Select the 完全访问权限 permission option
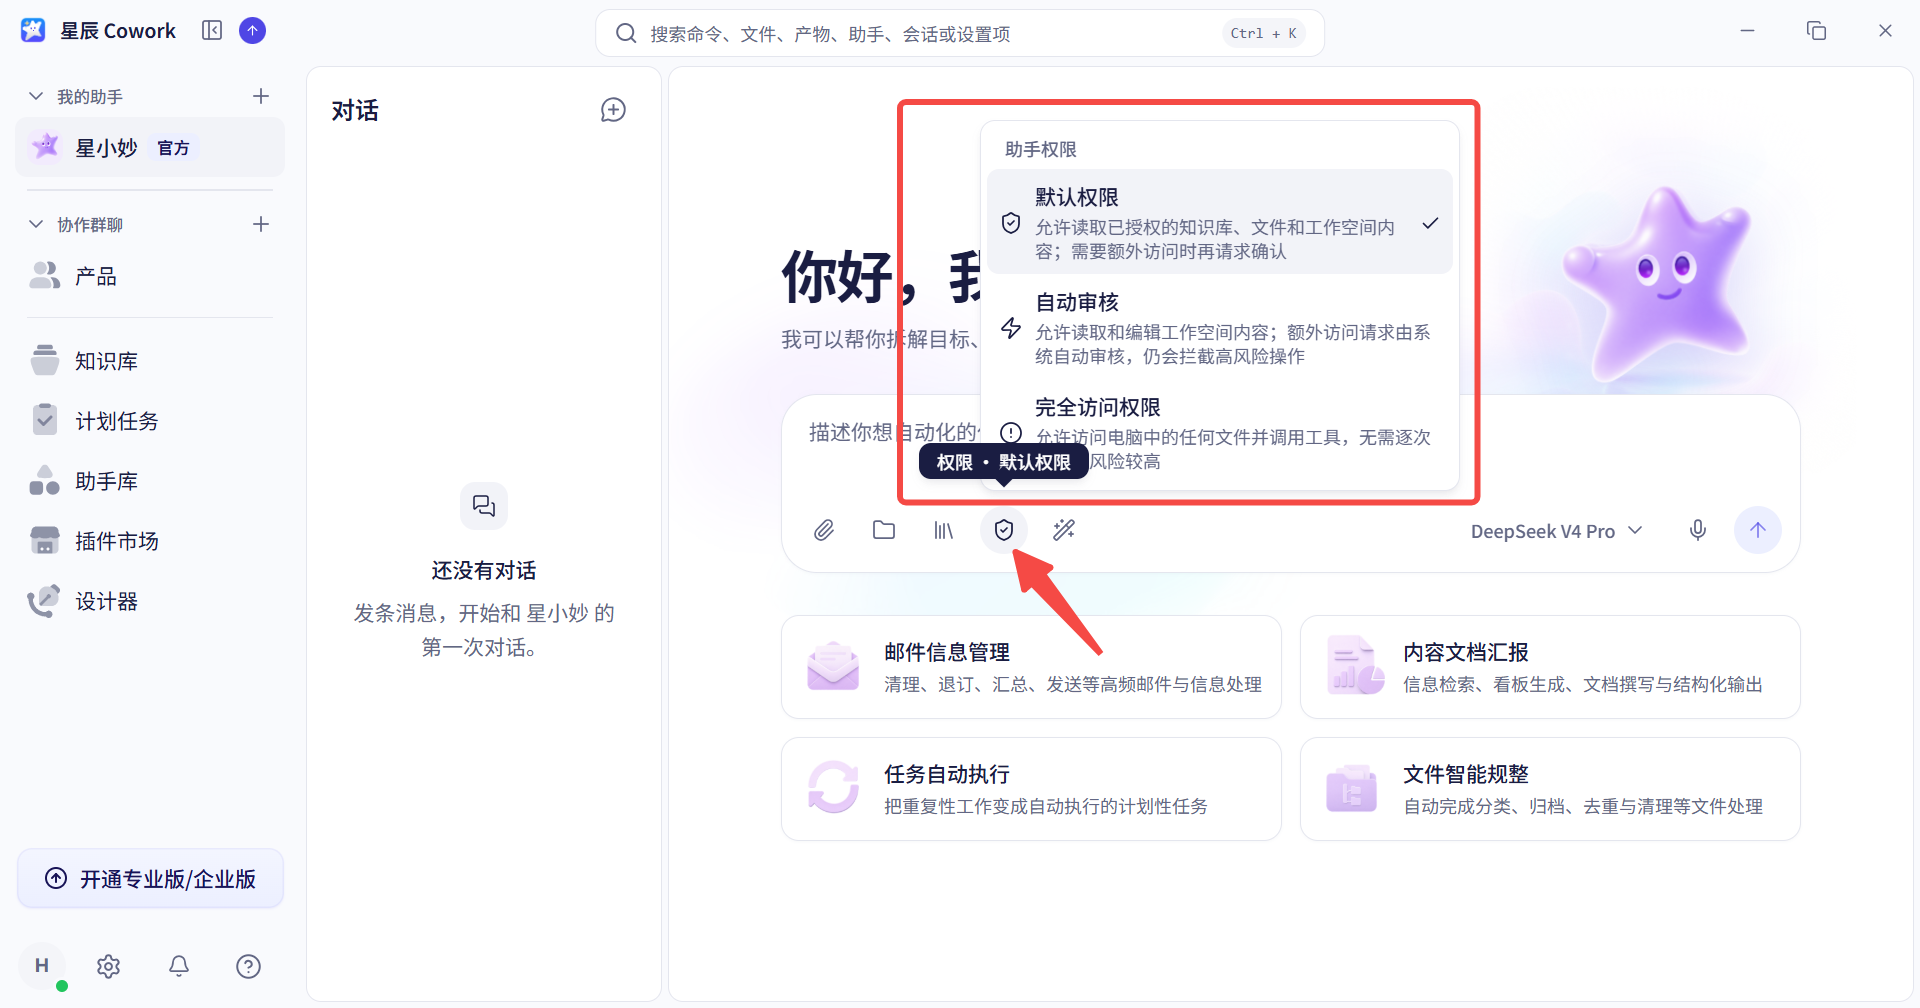 pos(1220,433)
